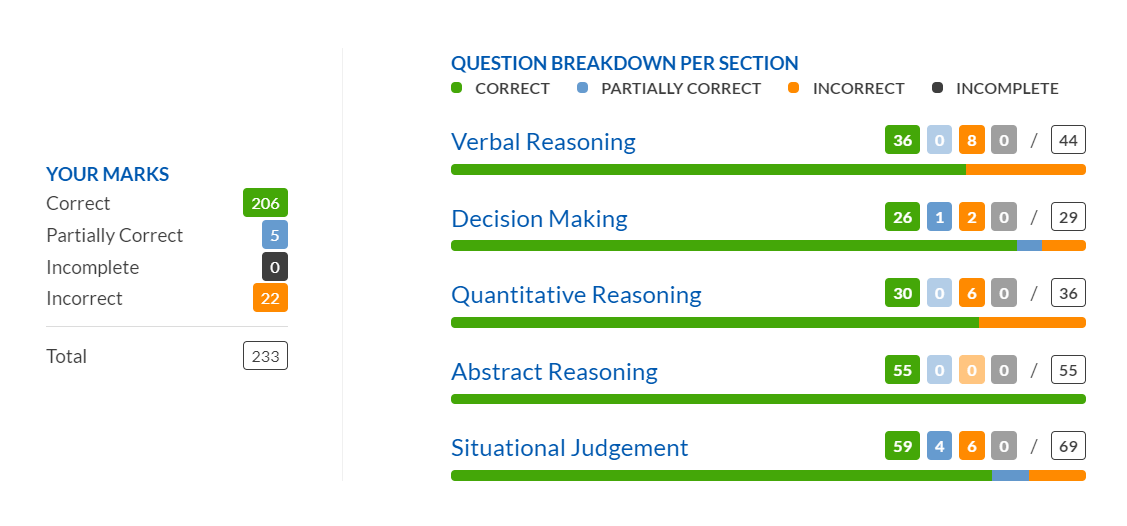Click the orange 22 incorrect marks badge
The width and height of the screenshot is (1127, 526).
pos(270,297)
